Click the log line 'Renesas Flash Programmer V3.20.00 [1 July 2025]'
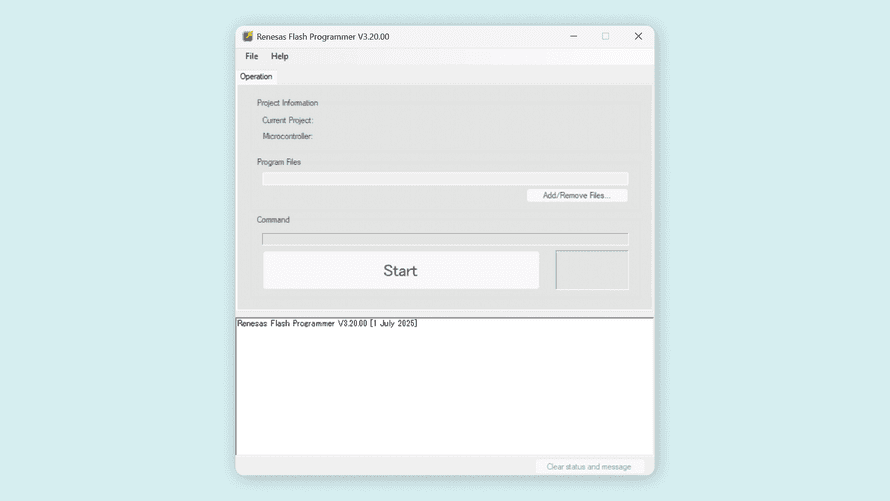 click(x=328, y=323)
